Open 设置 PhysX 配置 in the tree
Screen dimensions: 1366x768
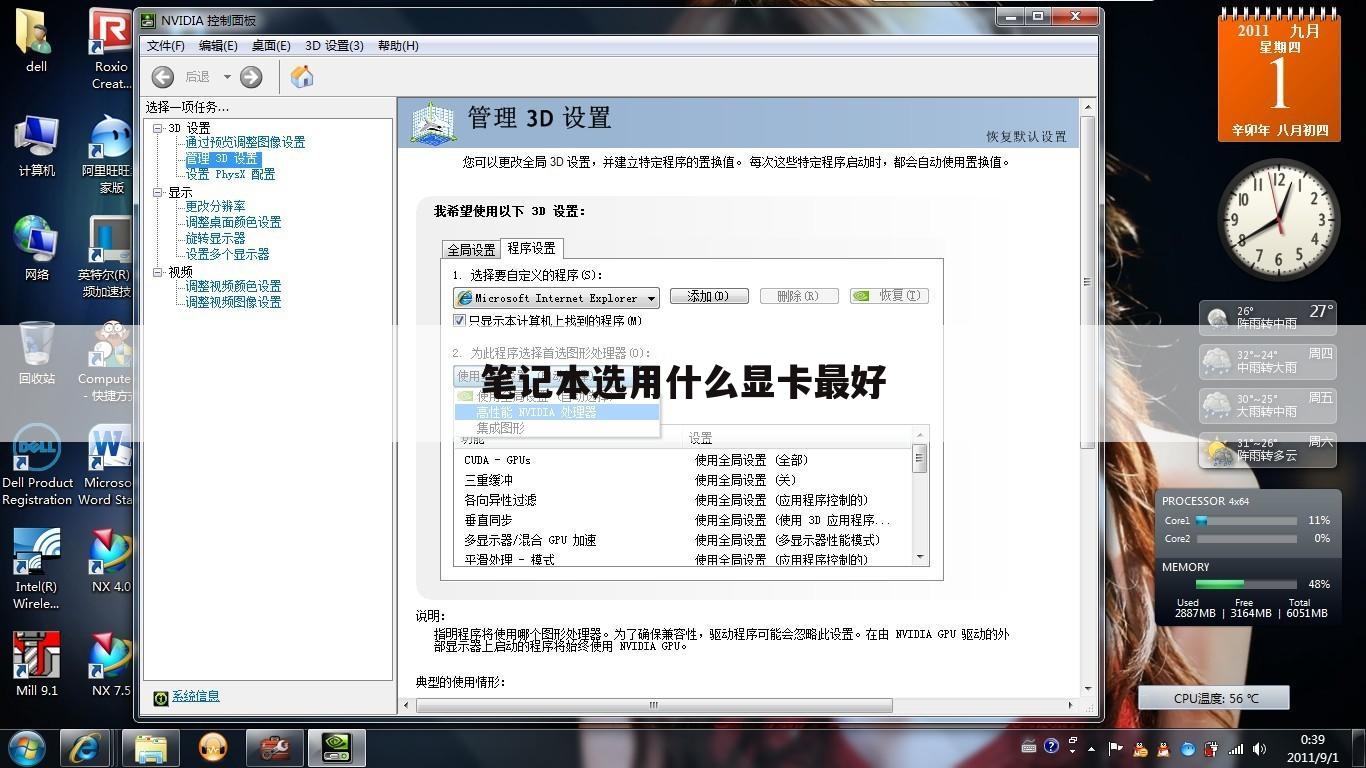point(230,174)
